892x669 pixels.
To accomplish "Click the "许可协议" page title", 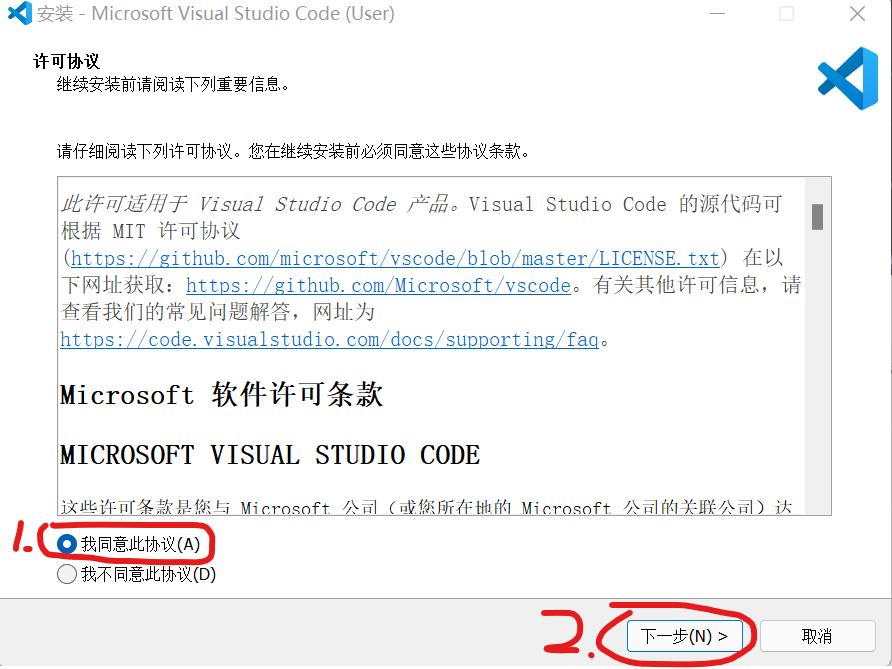I will coord(66,61).
